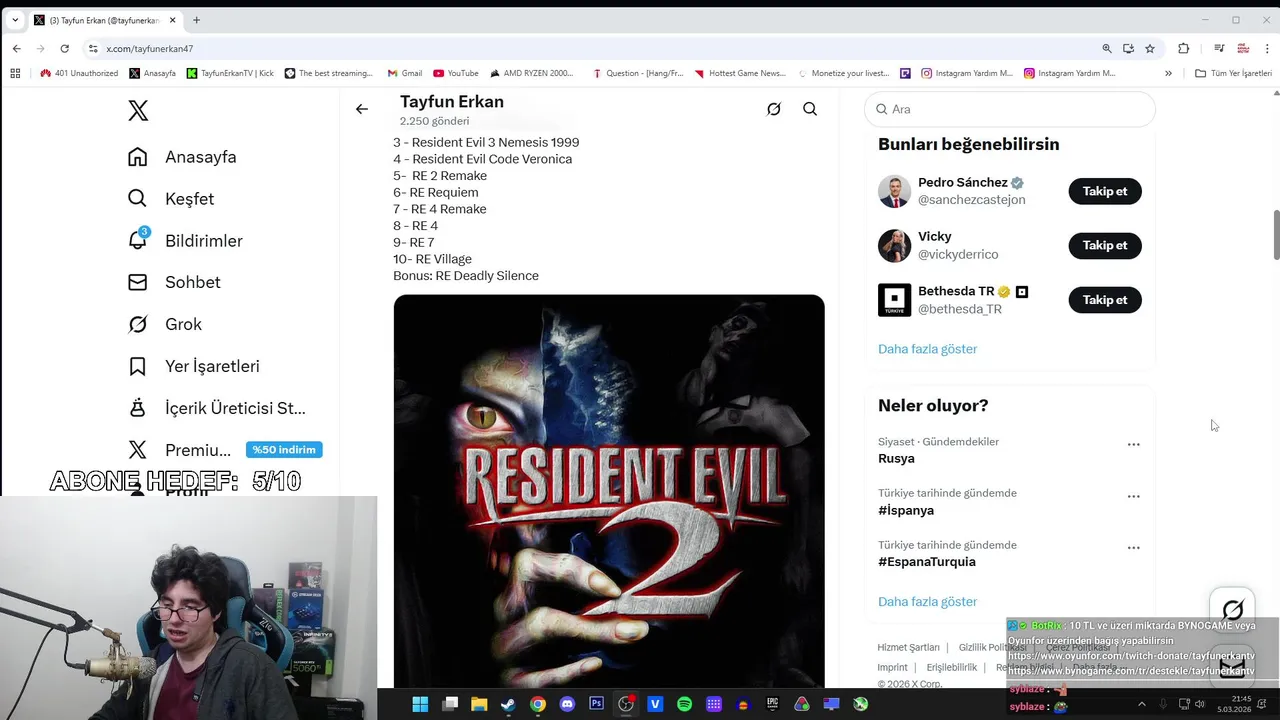The height and width of the screenshot is (720, 1280).
Task: Open 401 Unauthorized bookmark
Action: tap(78, 73)
